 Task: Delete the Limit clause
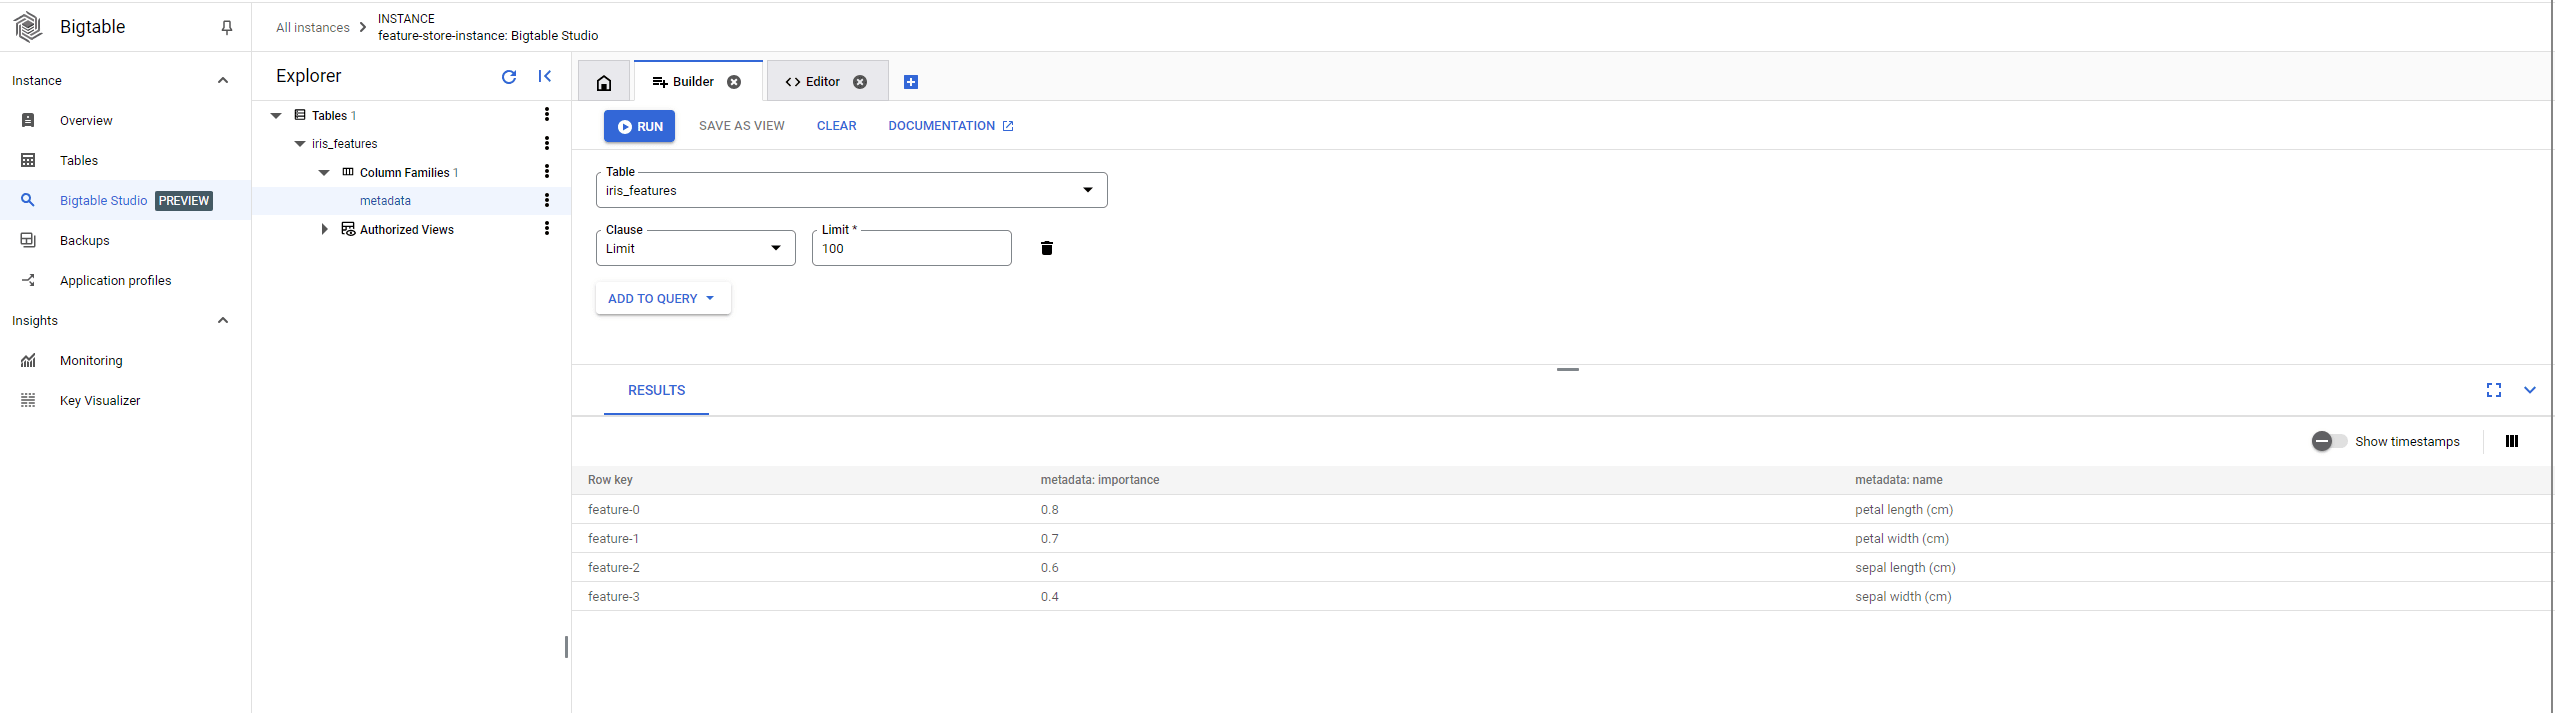point(1047,248)
